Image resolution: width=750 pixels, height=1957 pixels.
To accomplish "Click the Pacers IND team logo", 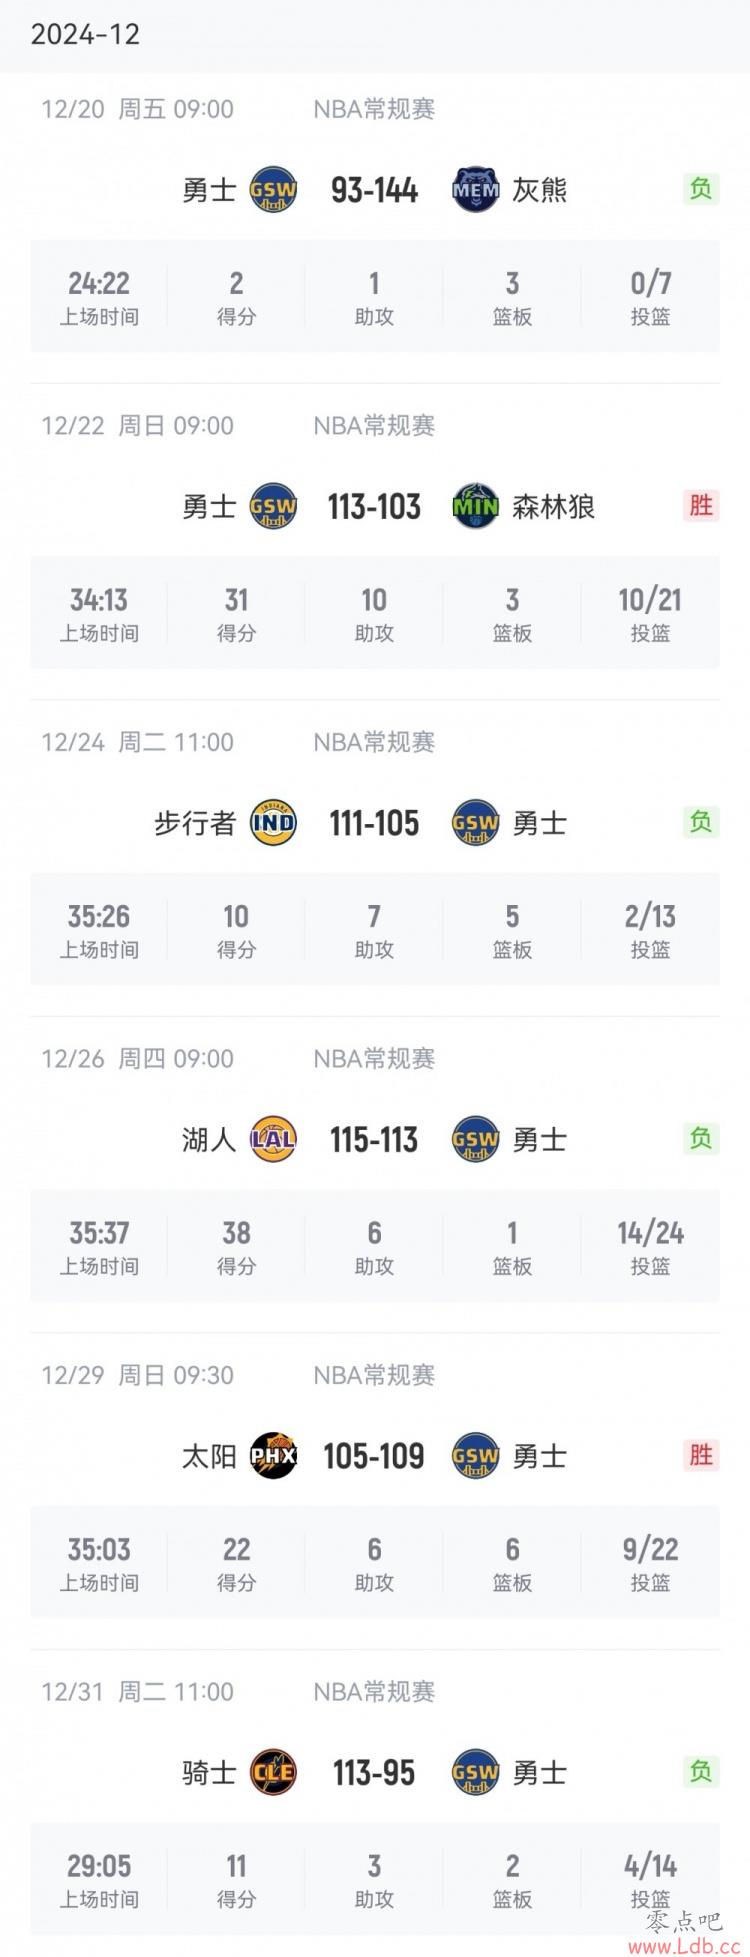I will coord(273,823).
